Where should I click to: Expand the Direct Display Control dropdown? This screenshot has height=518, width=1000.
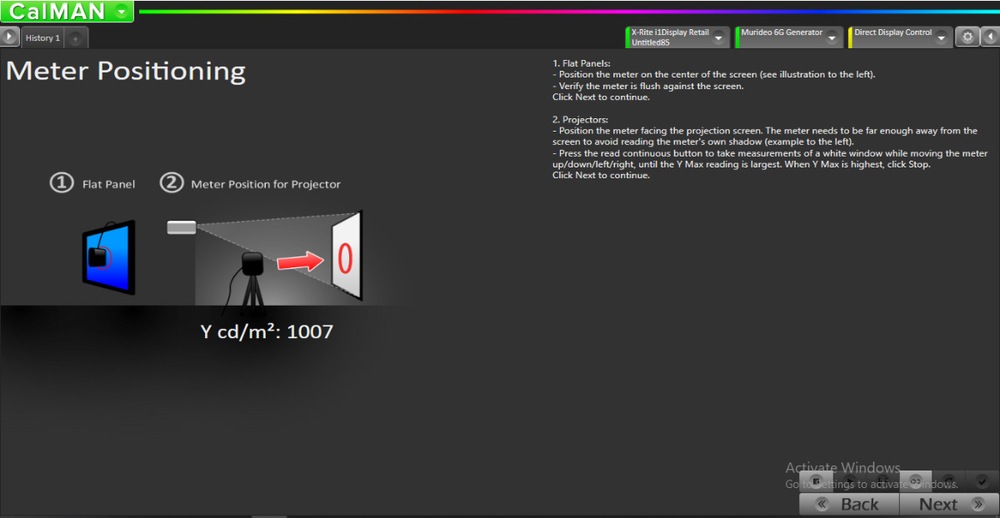pyautogui.click(x=941, y=37)
